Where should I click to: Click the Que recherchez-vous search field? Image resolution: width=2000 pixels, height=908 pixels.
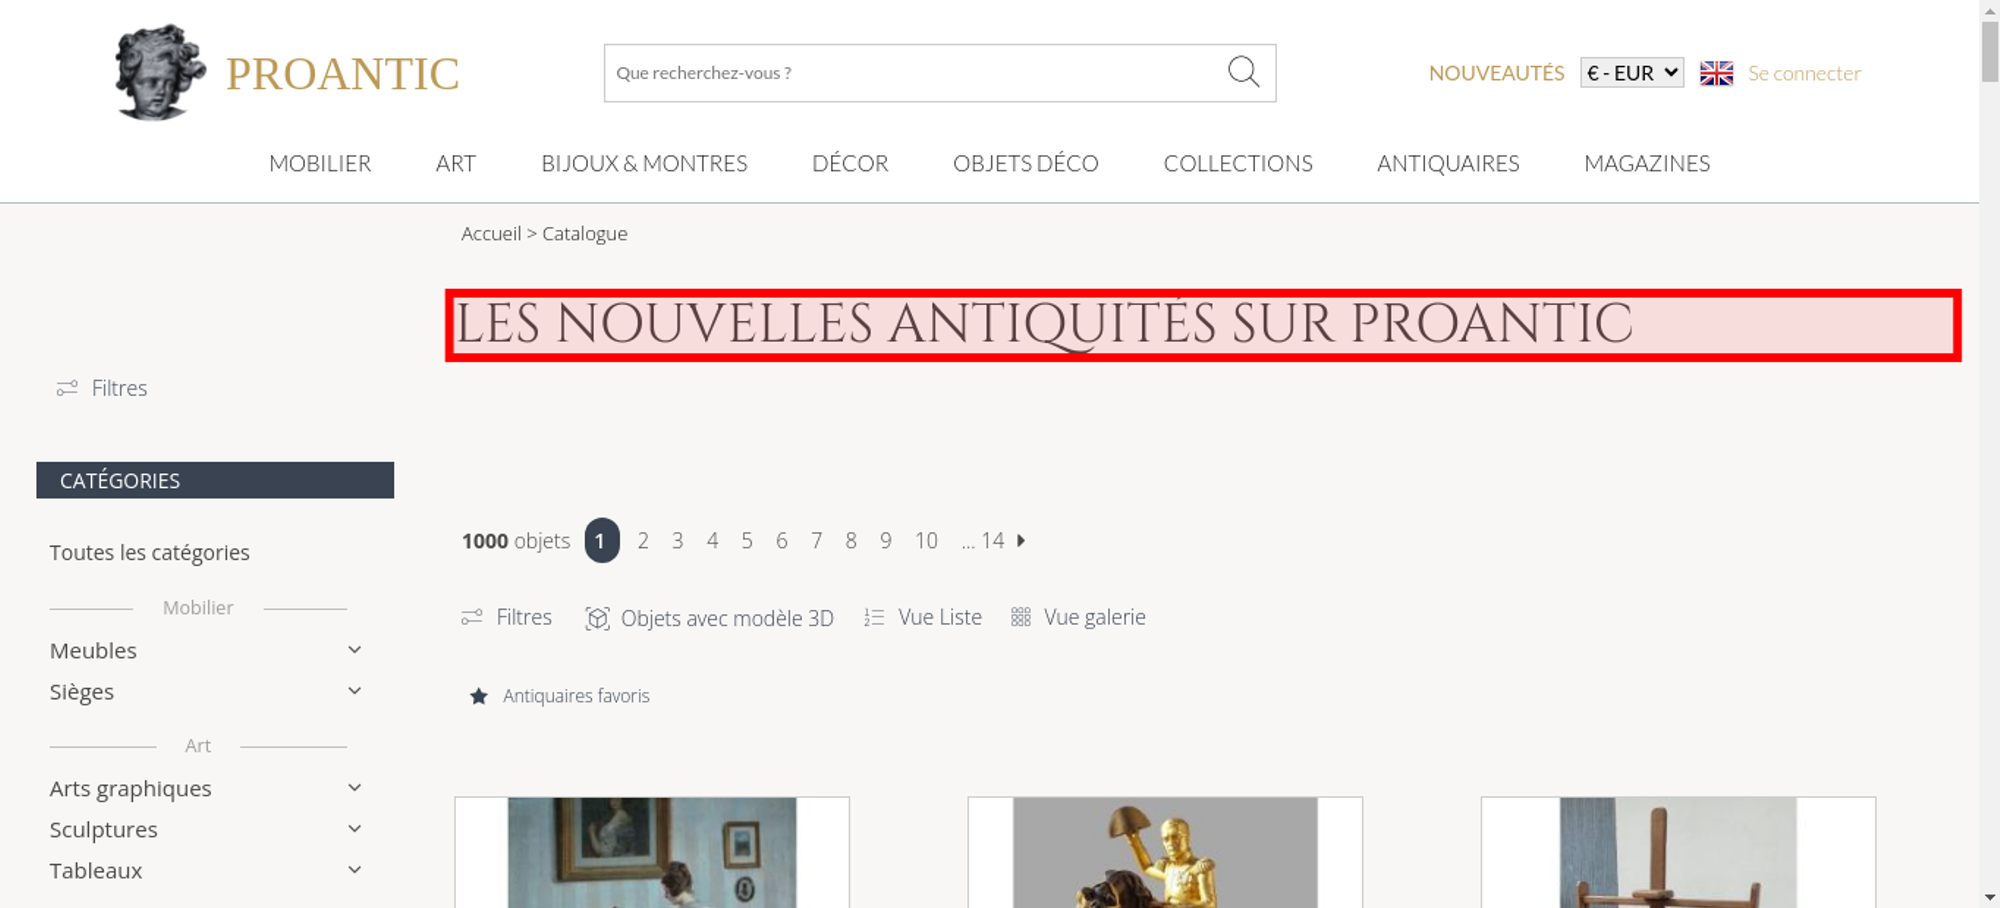(915, 73)
